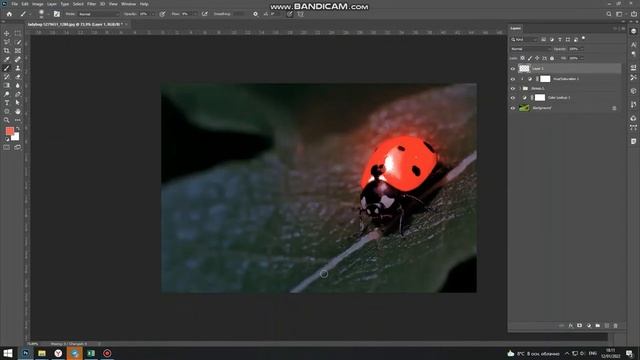Viewport: 640px width, 360px height.
Task: Select the Brush tool in toolbox
Action: click(7, 68)
